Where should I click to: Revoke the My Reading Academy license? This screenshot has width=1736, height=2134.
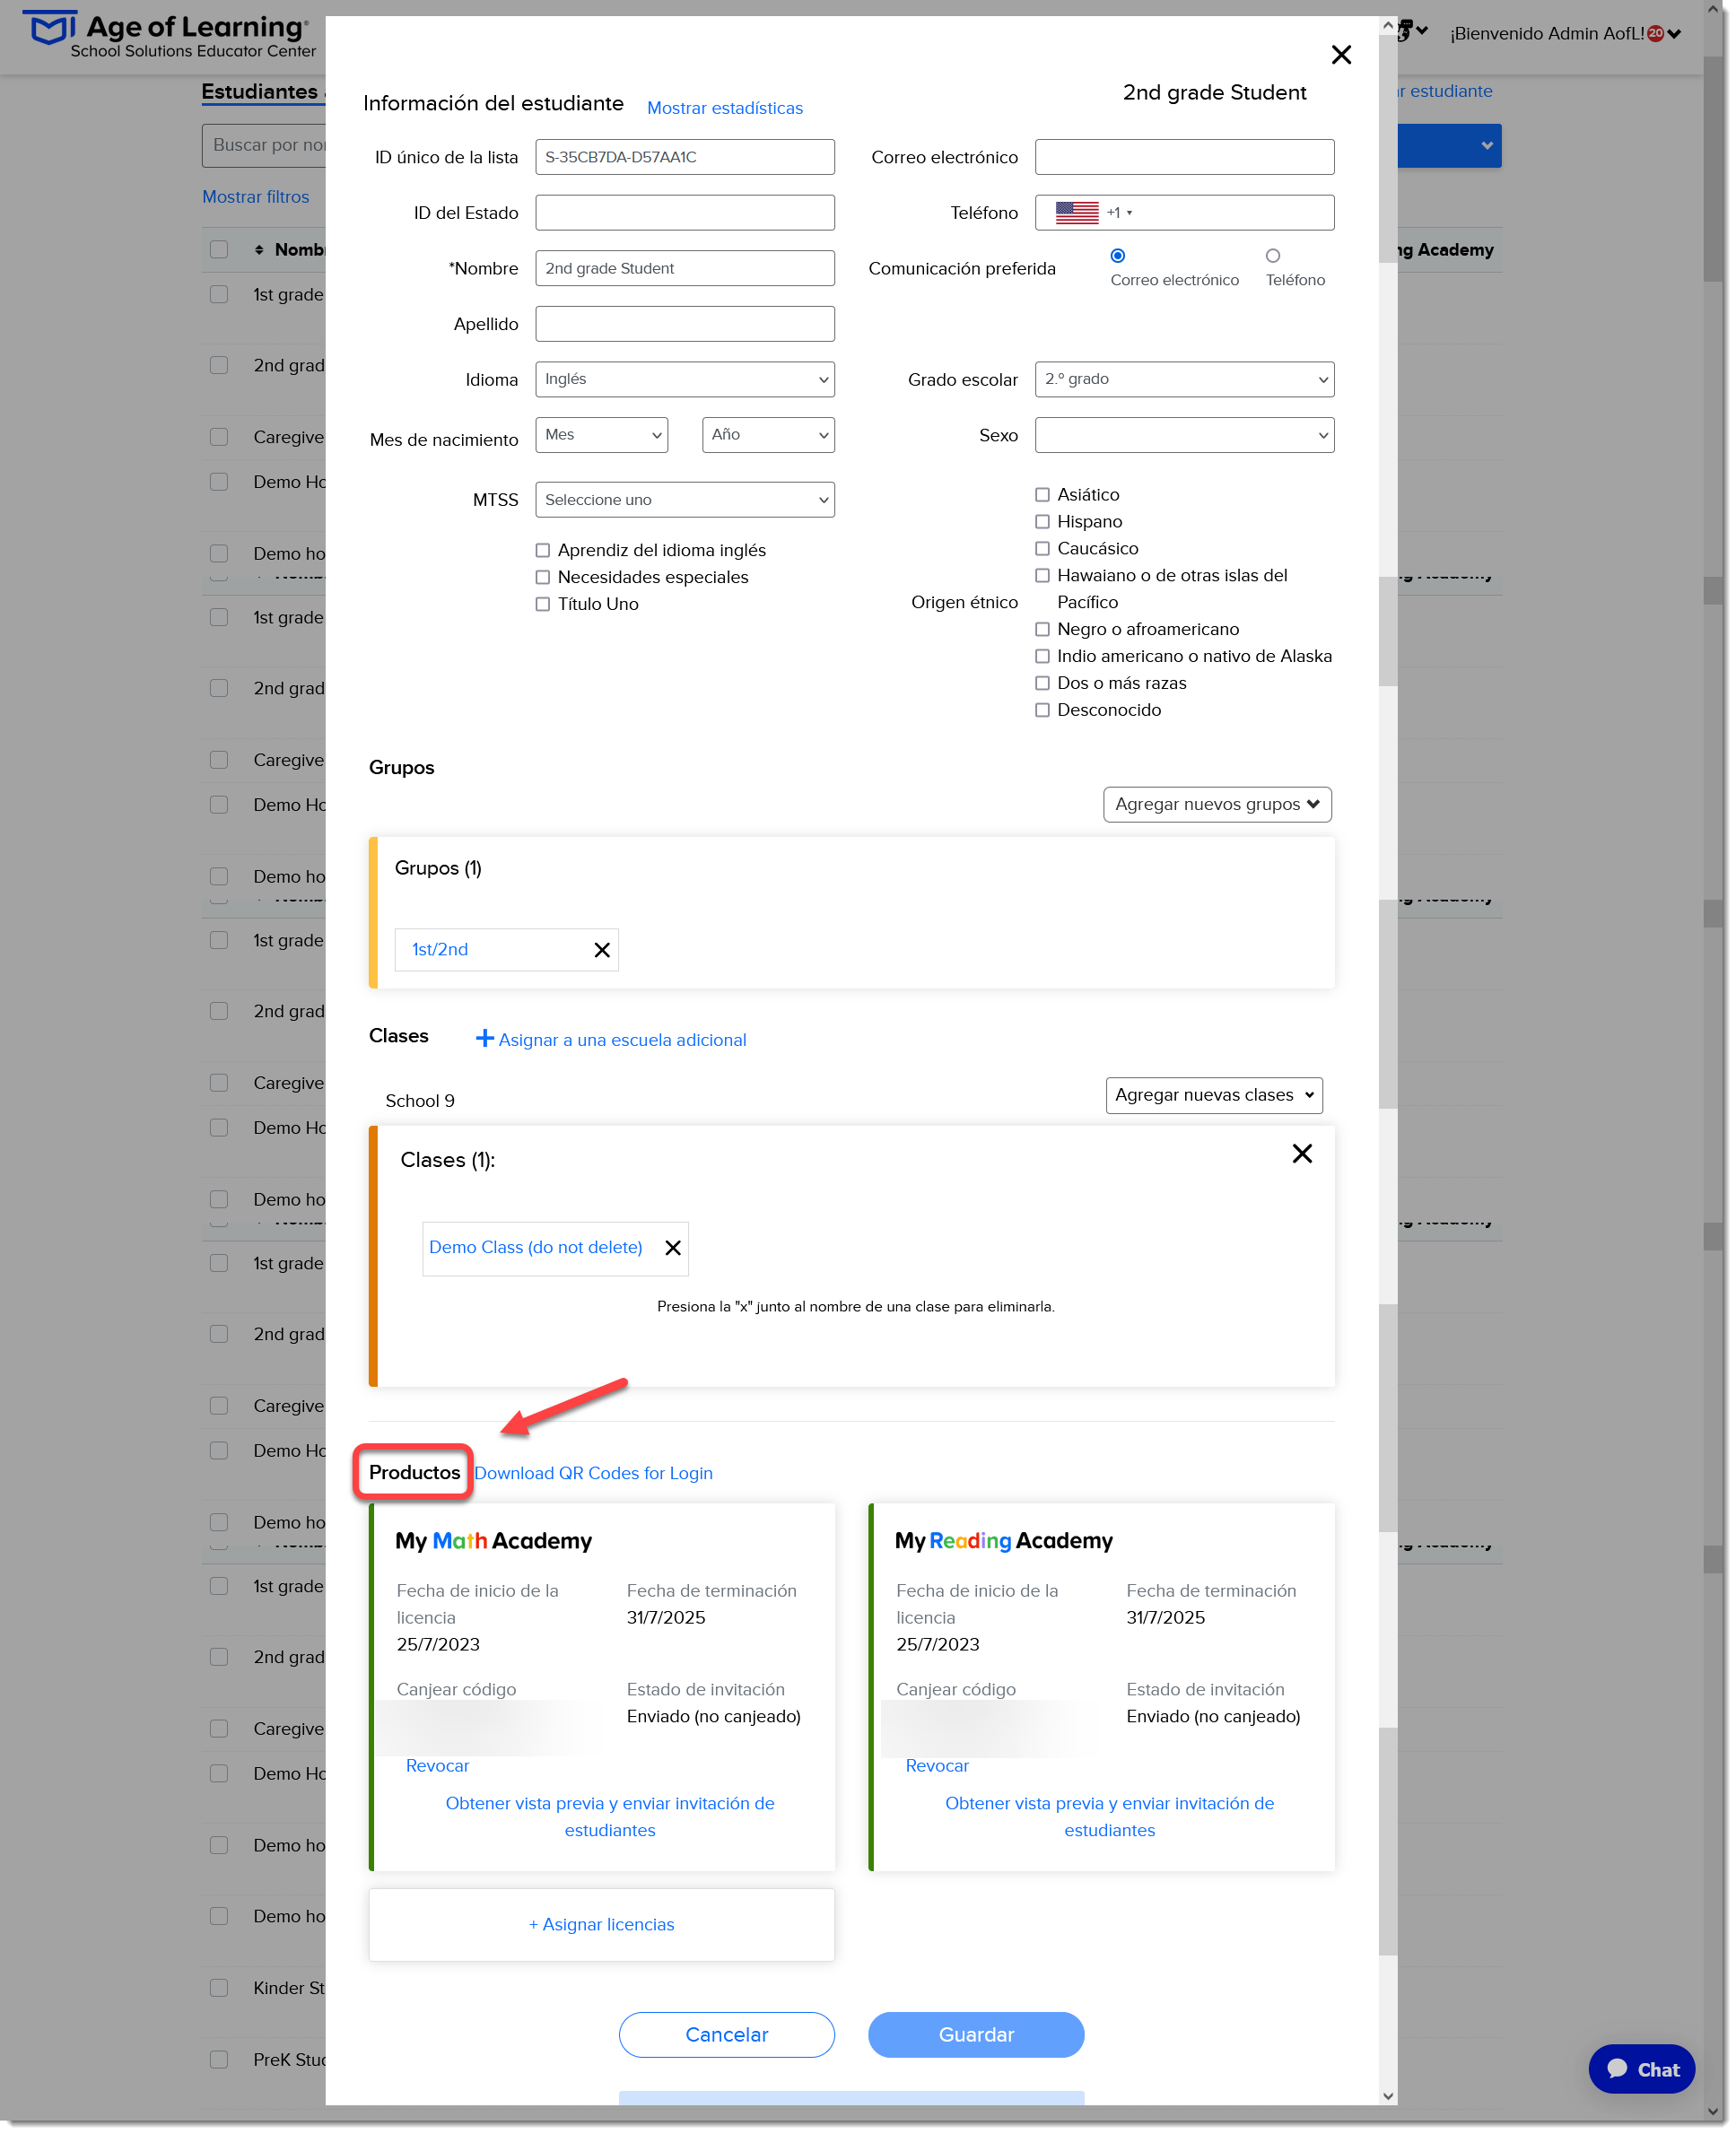(937, 1766)
